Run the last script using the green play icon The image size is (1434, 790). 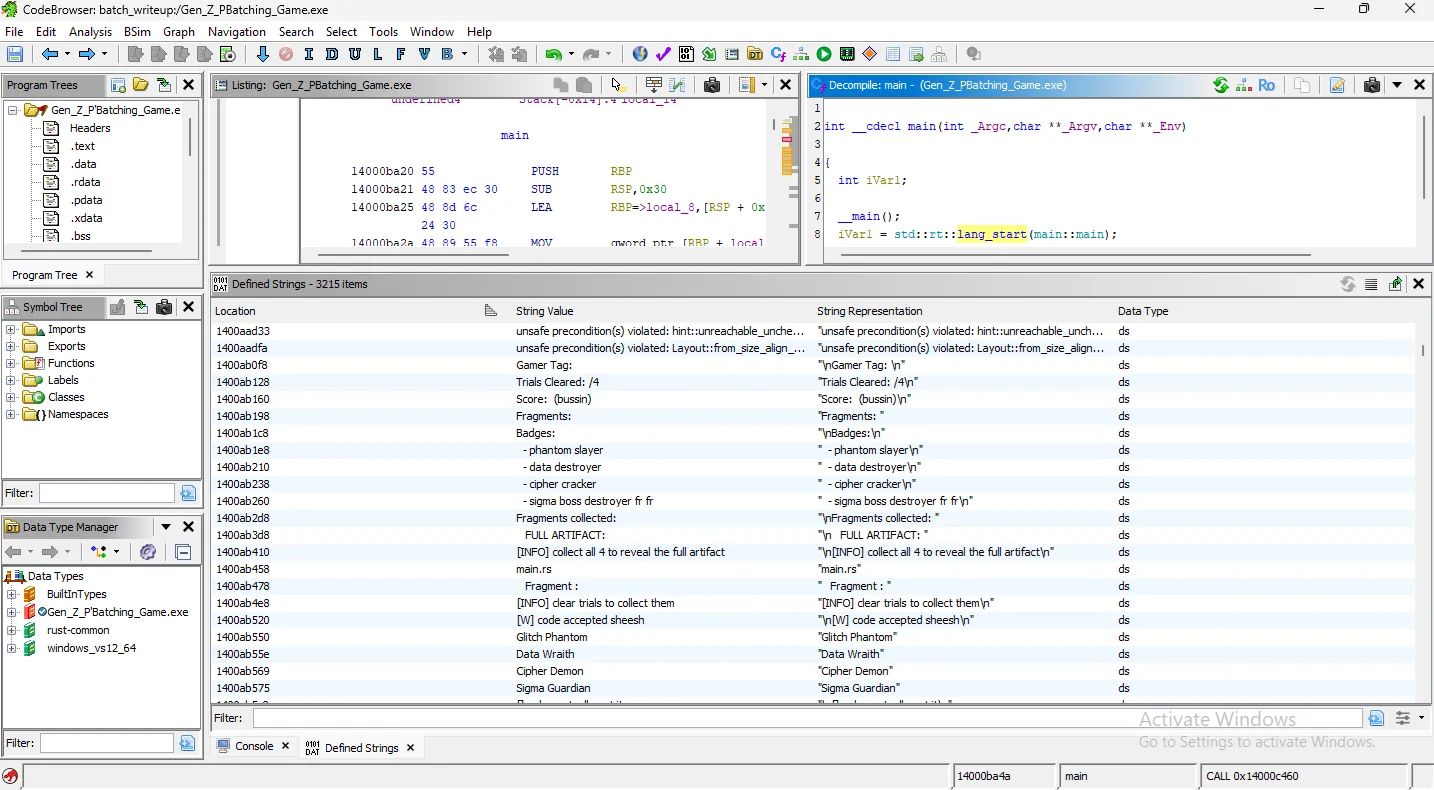point(823,54)
